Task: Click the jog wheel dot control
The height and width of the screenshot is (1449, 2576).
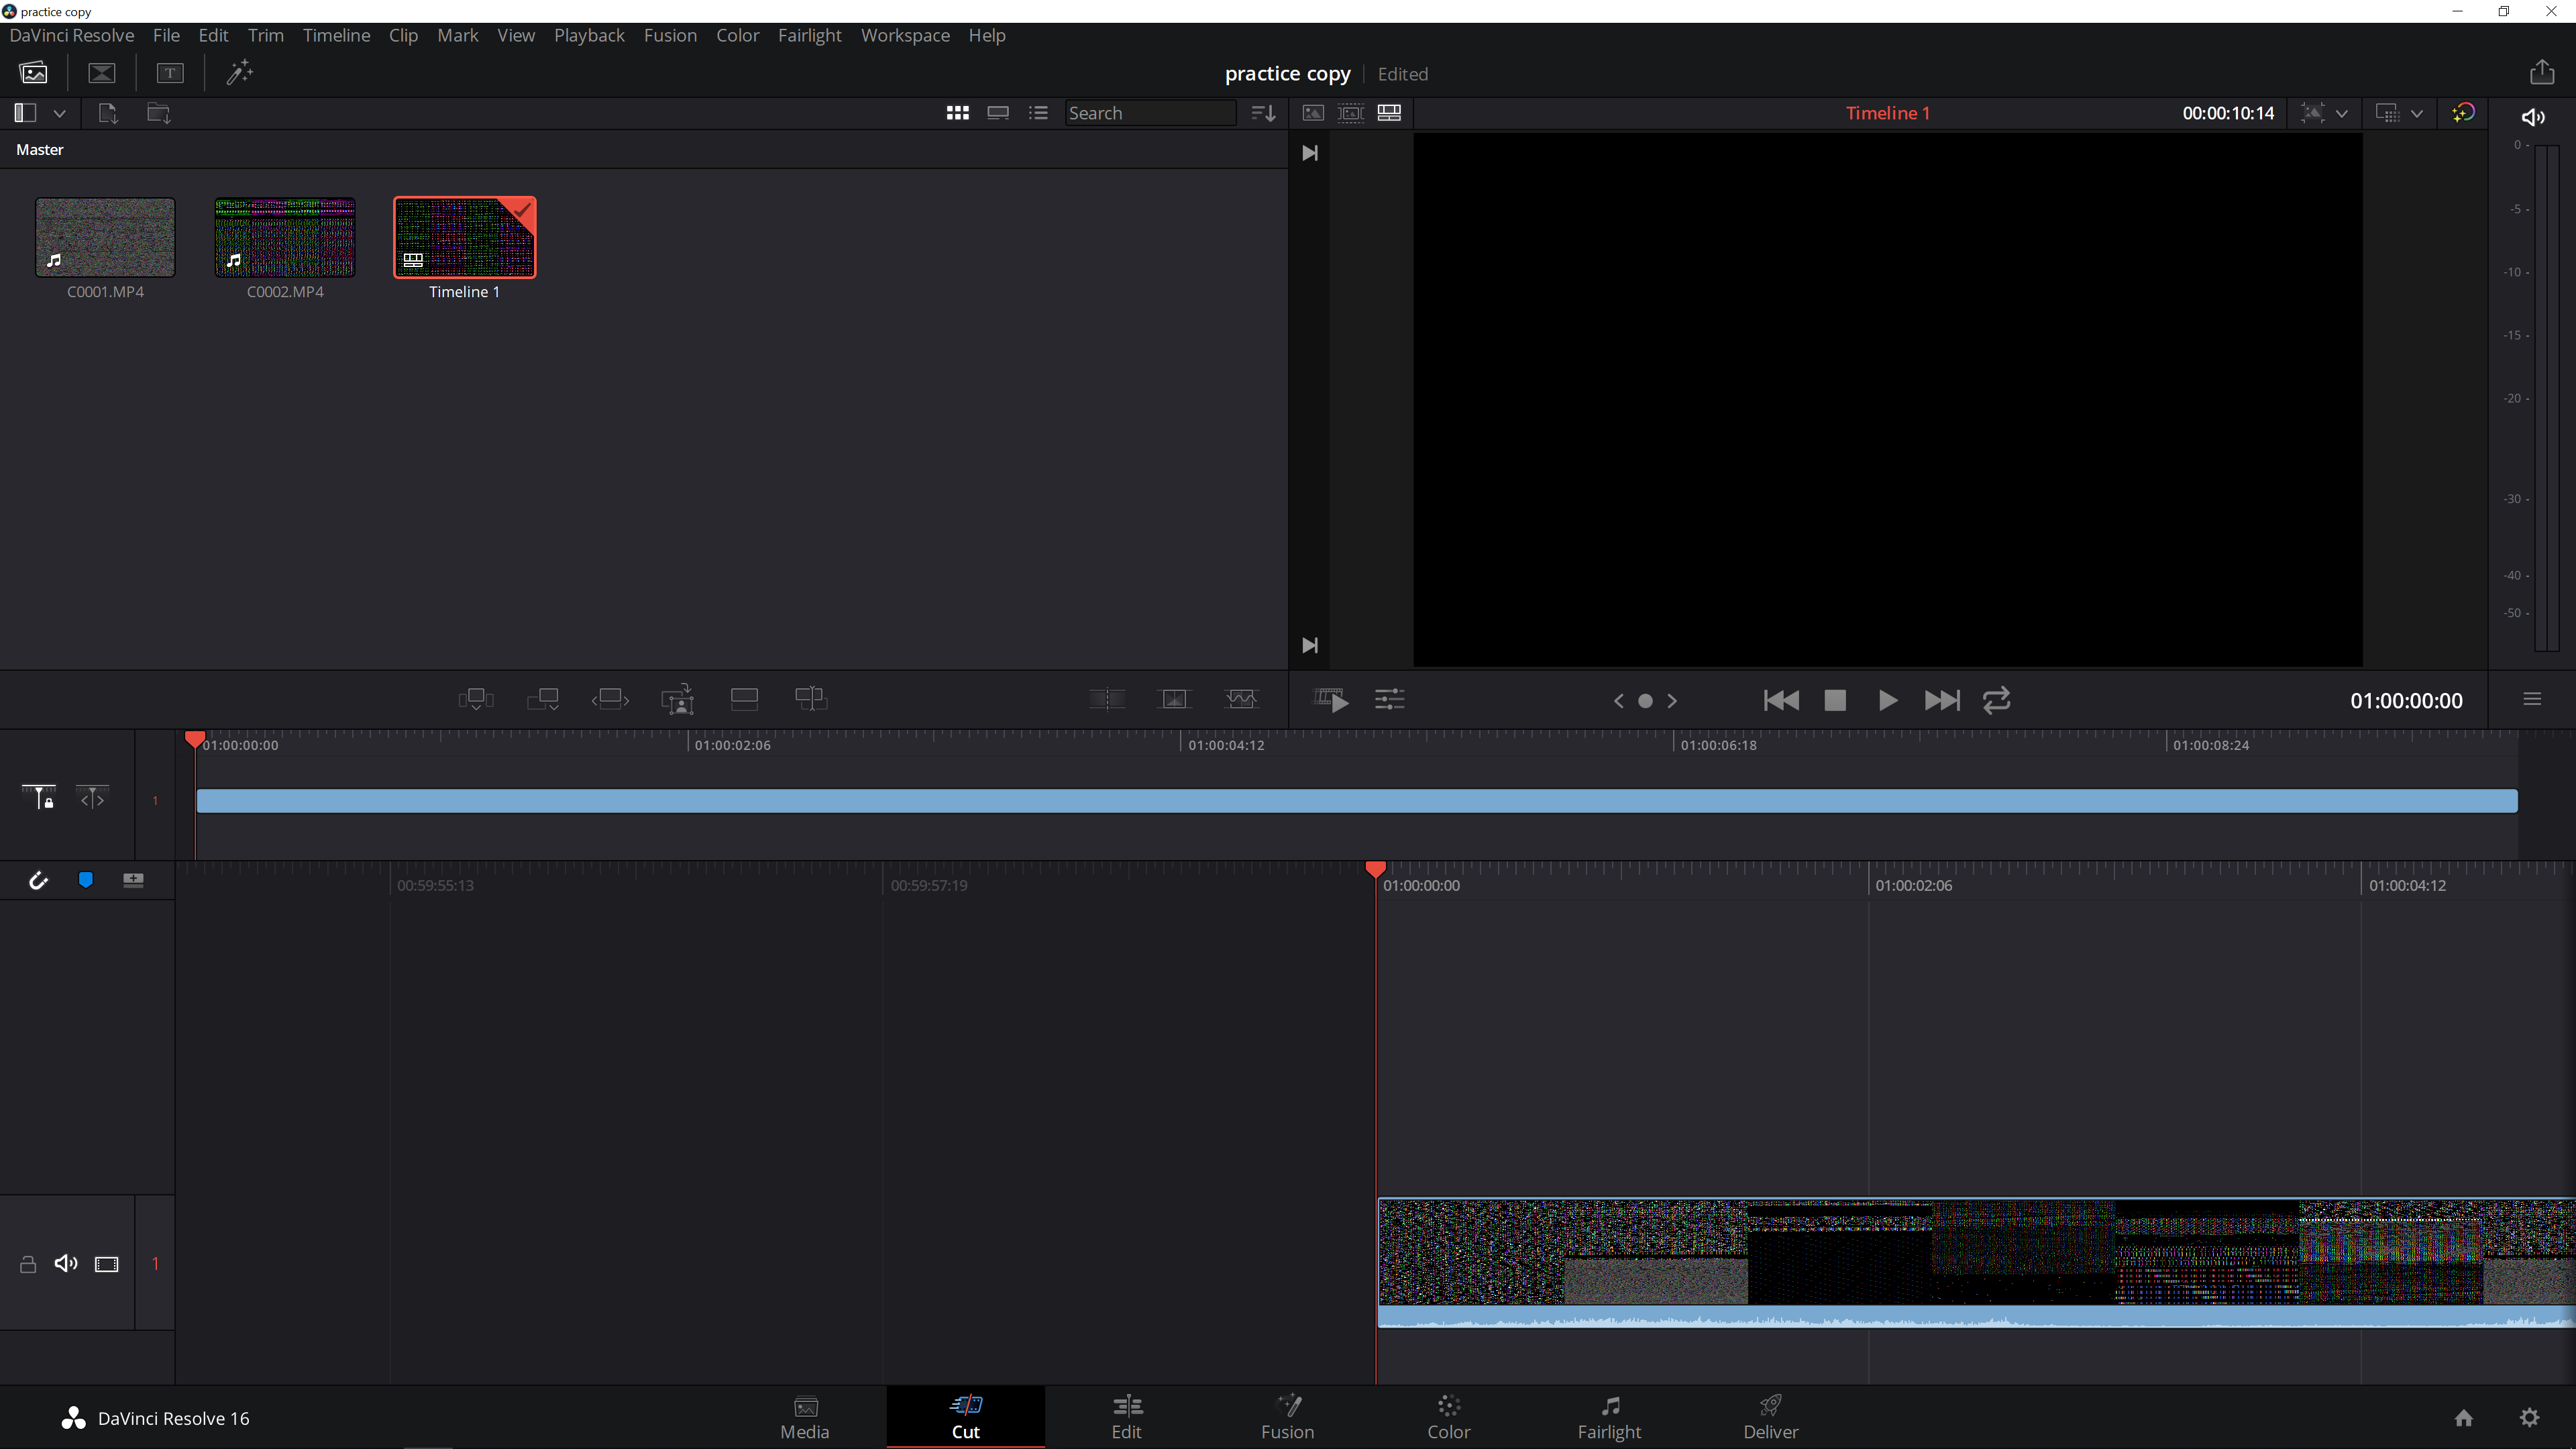Action: point(1645,701)
